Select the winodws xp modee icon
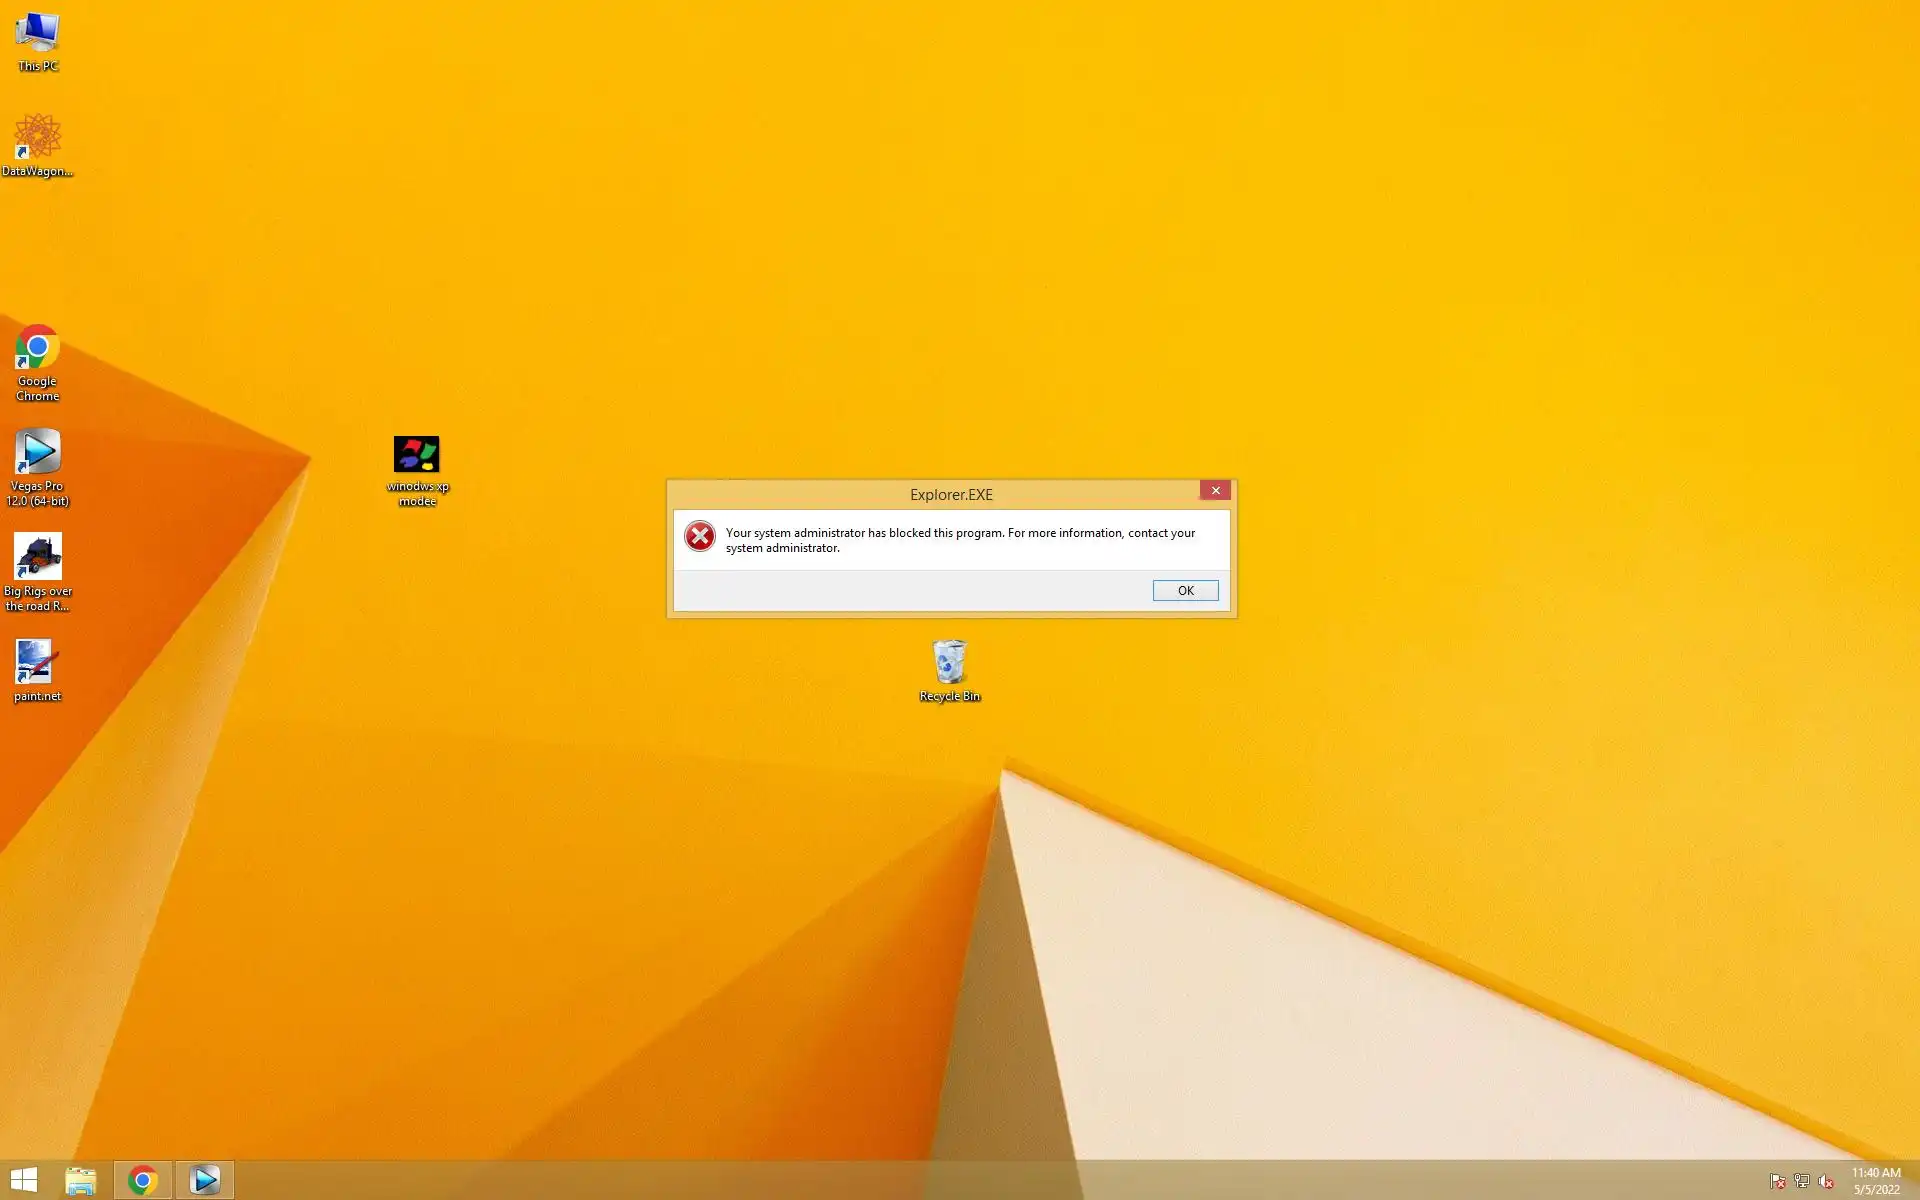The image size is (1920, 1200). (417, 469)
